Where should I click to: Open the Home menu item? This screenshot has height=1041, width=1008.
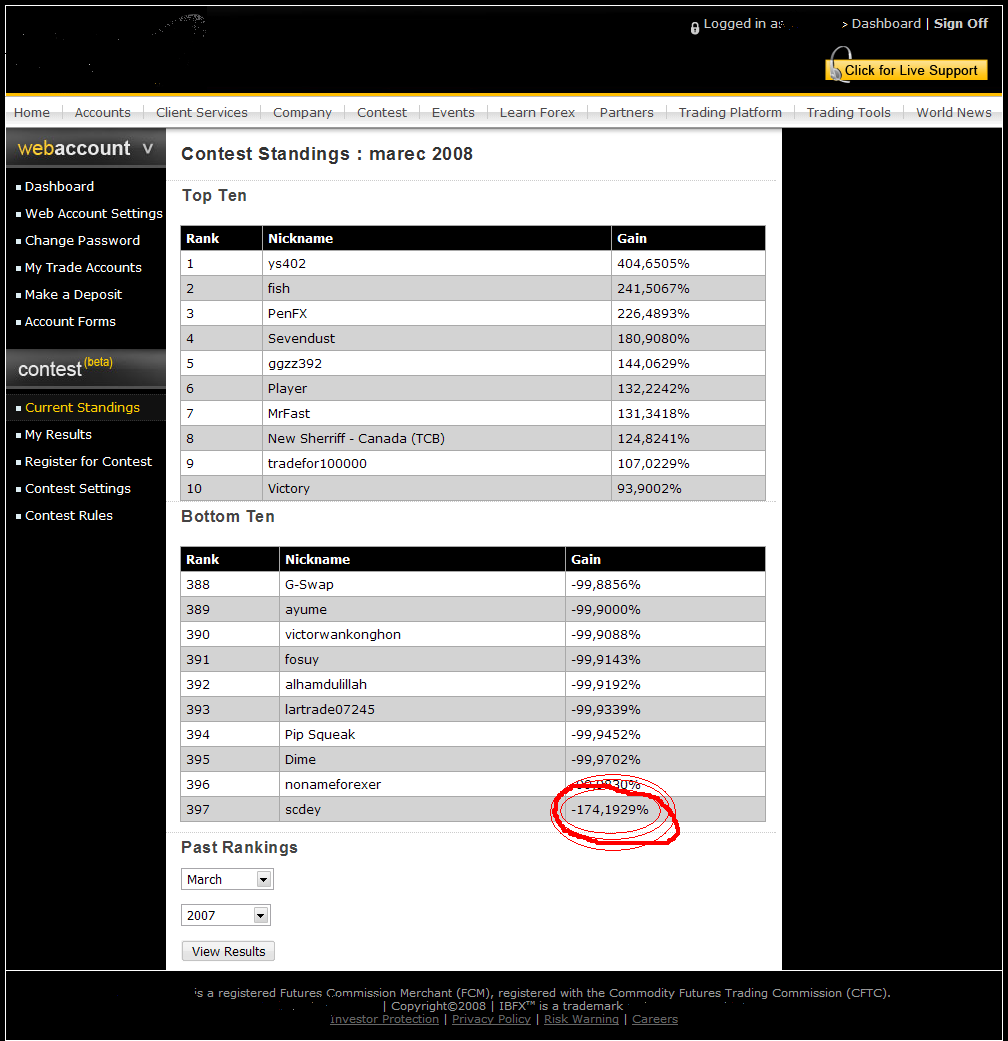(32, 113)
